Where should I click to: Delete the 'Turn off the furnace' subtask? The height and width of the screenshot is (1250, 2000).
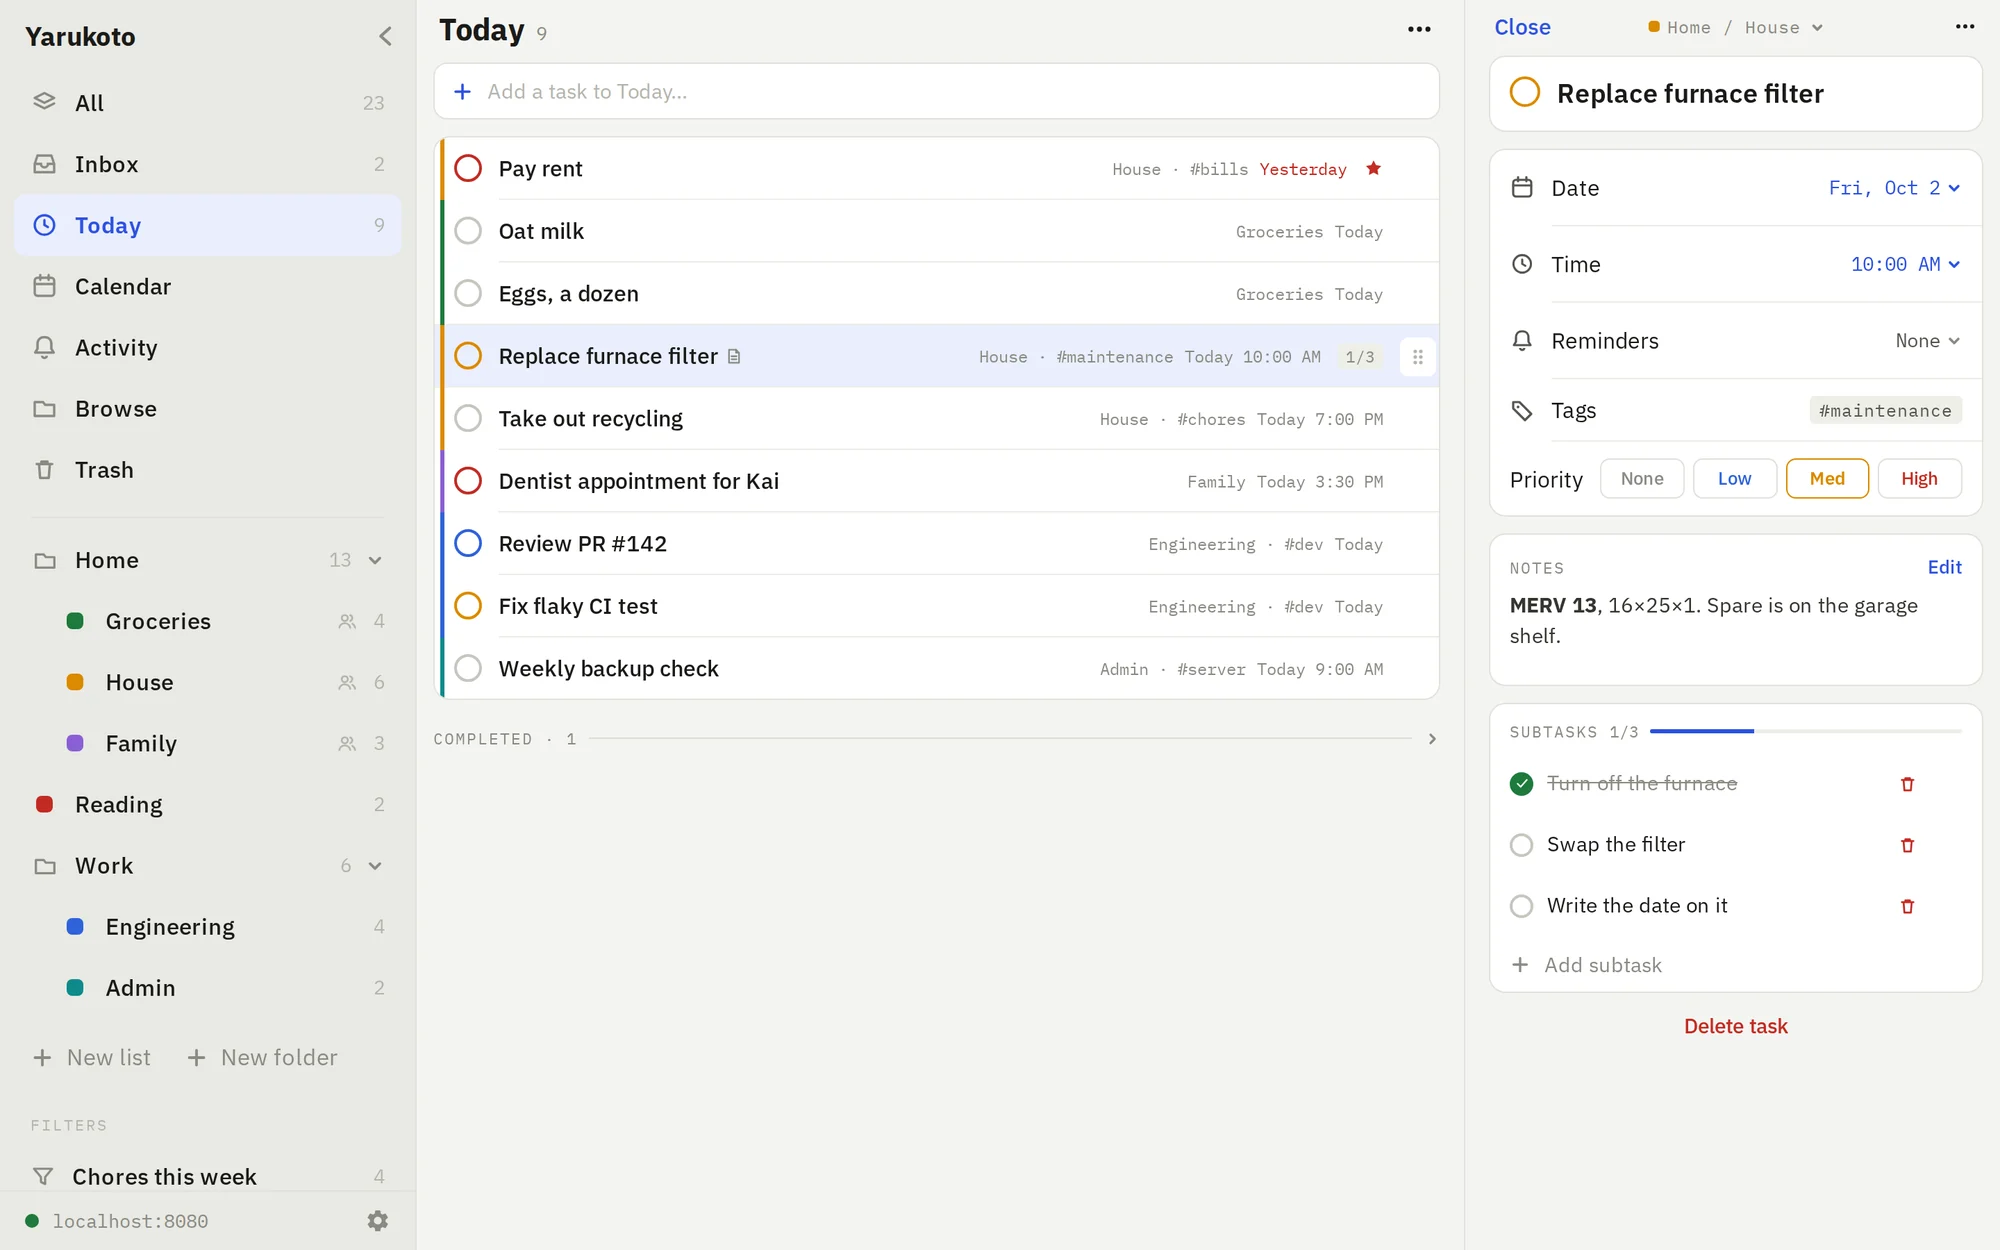(1907, 784)
